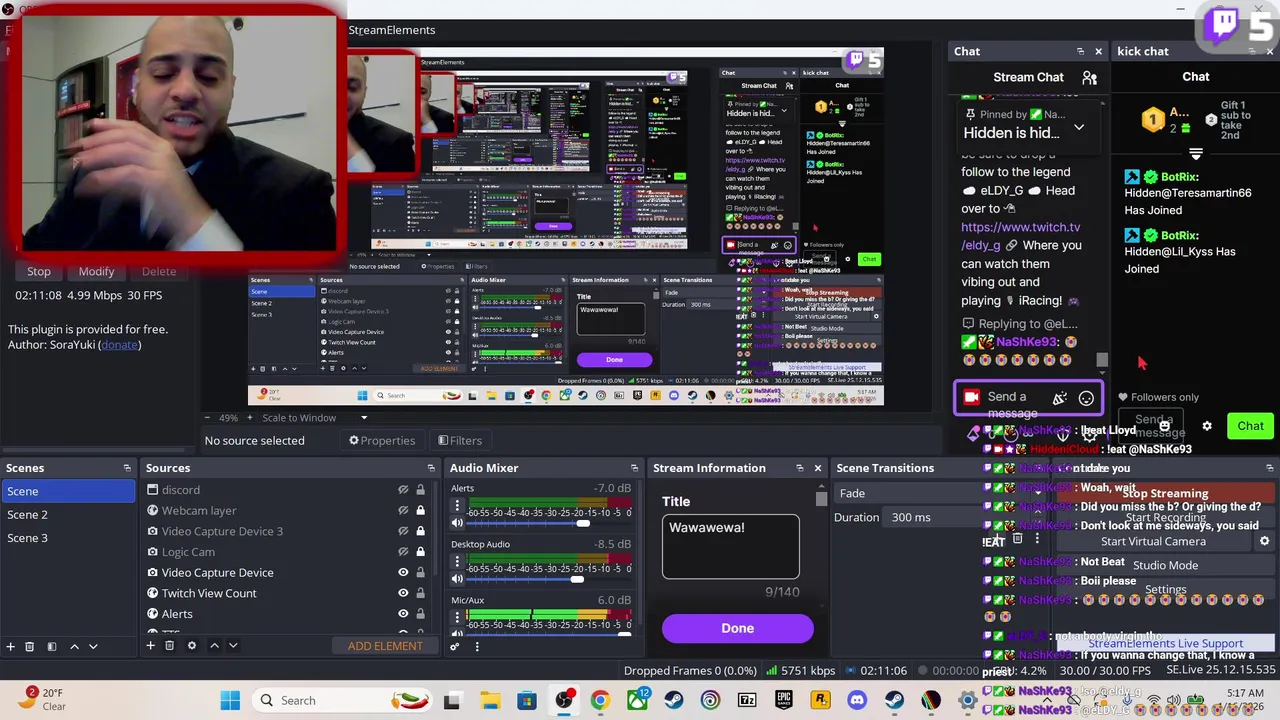Pop out the Stream Information dock
1280x720 pixels.
pyautogui.click(x=799, y=468)
